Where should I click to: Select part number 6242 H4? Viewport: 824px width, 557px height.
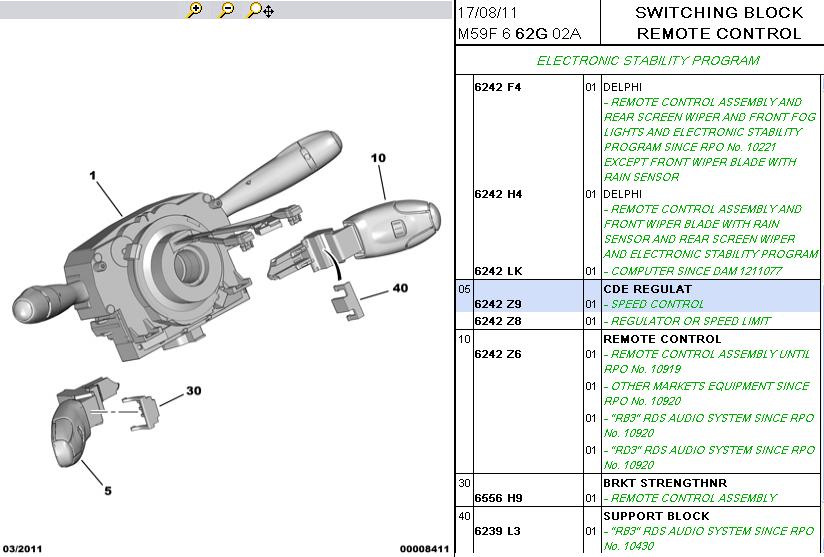pos(498,194)
